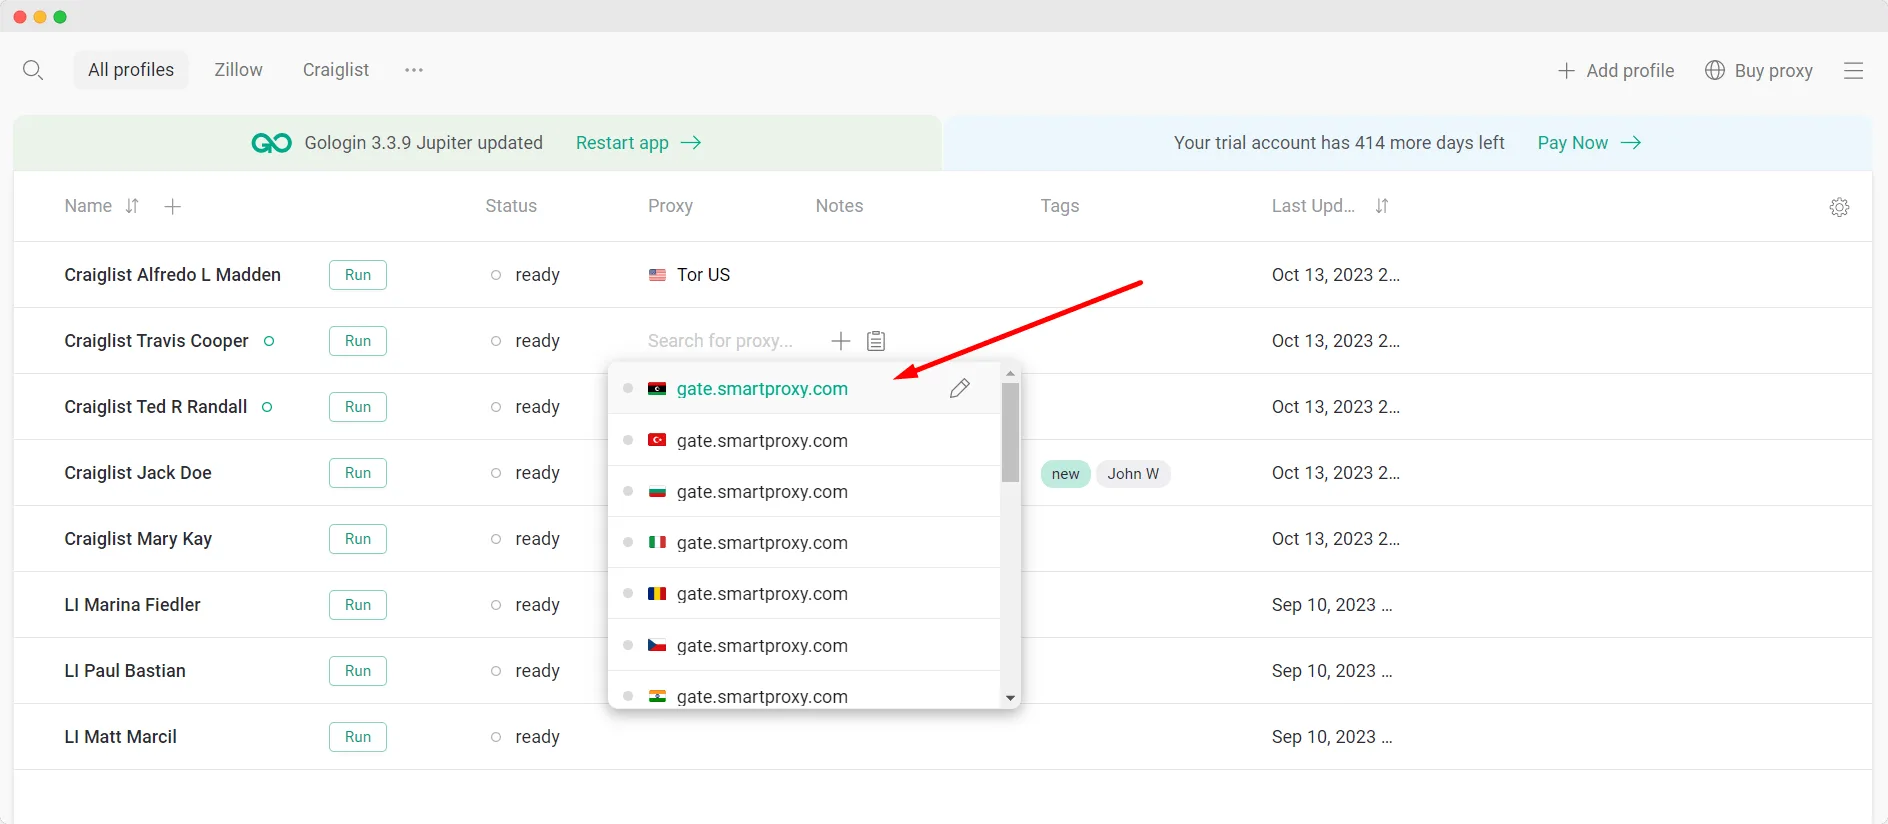
Task: Run LI Matt Marcil profile
Action: point(358,737)
